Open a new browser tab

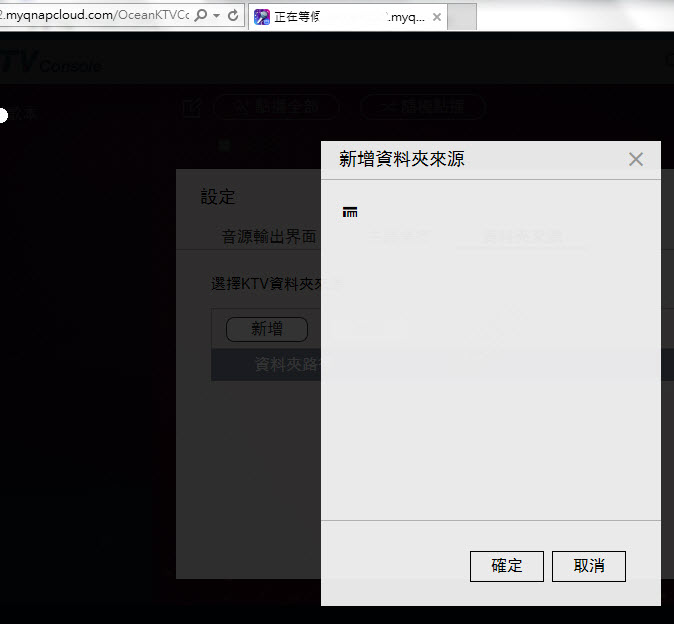[x=462, y=17]
